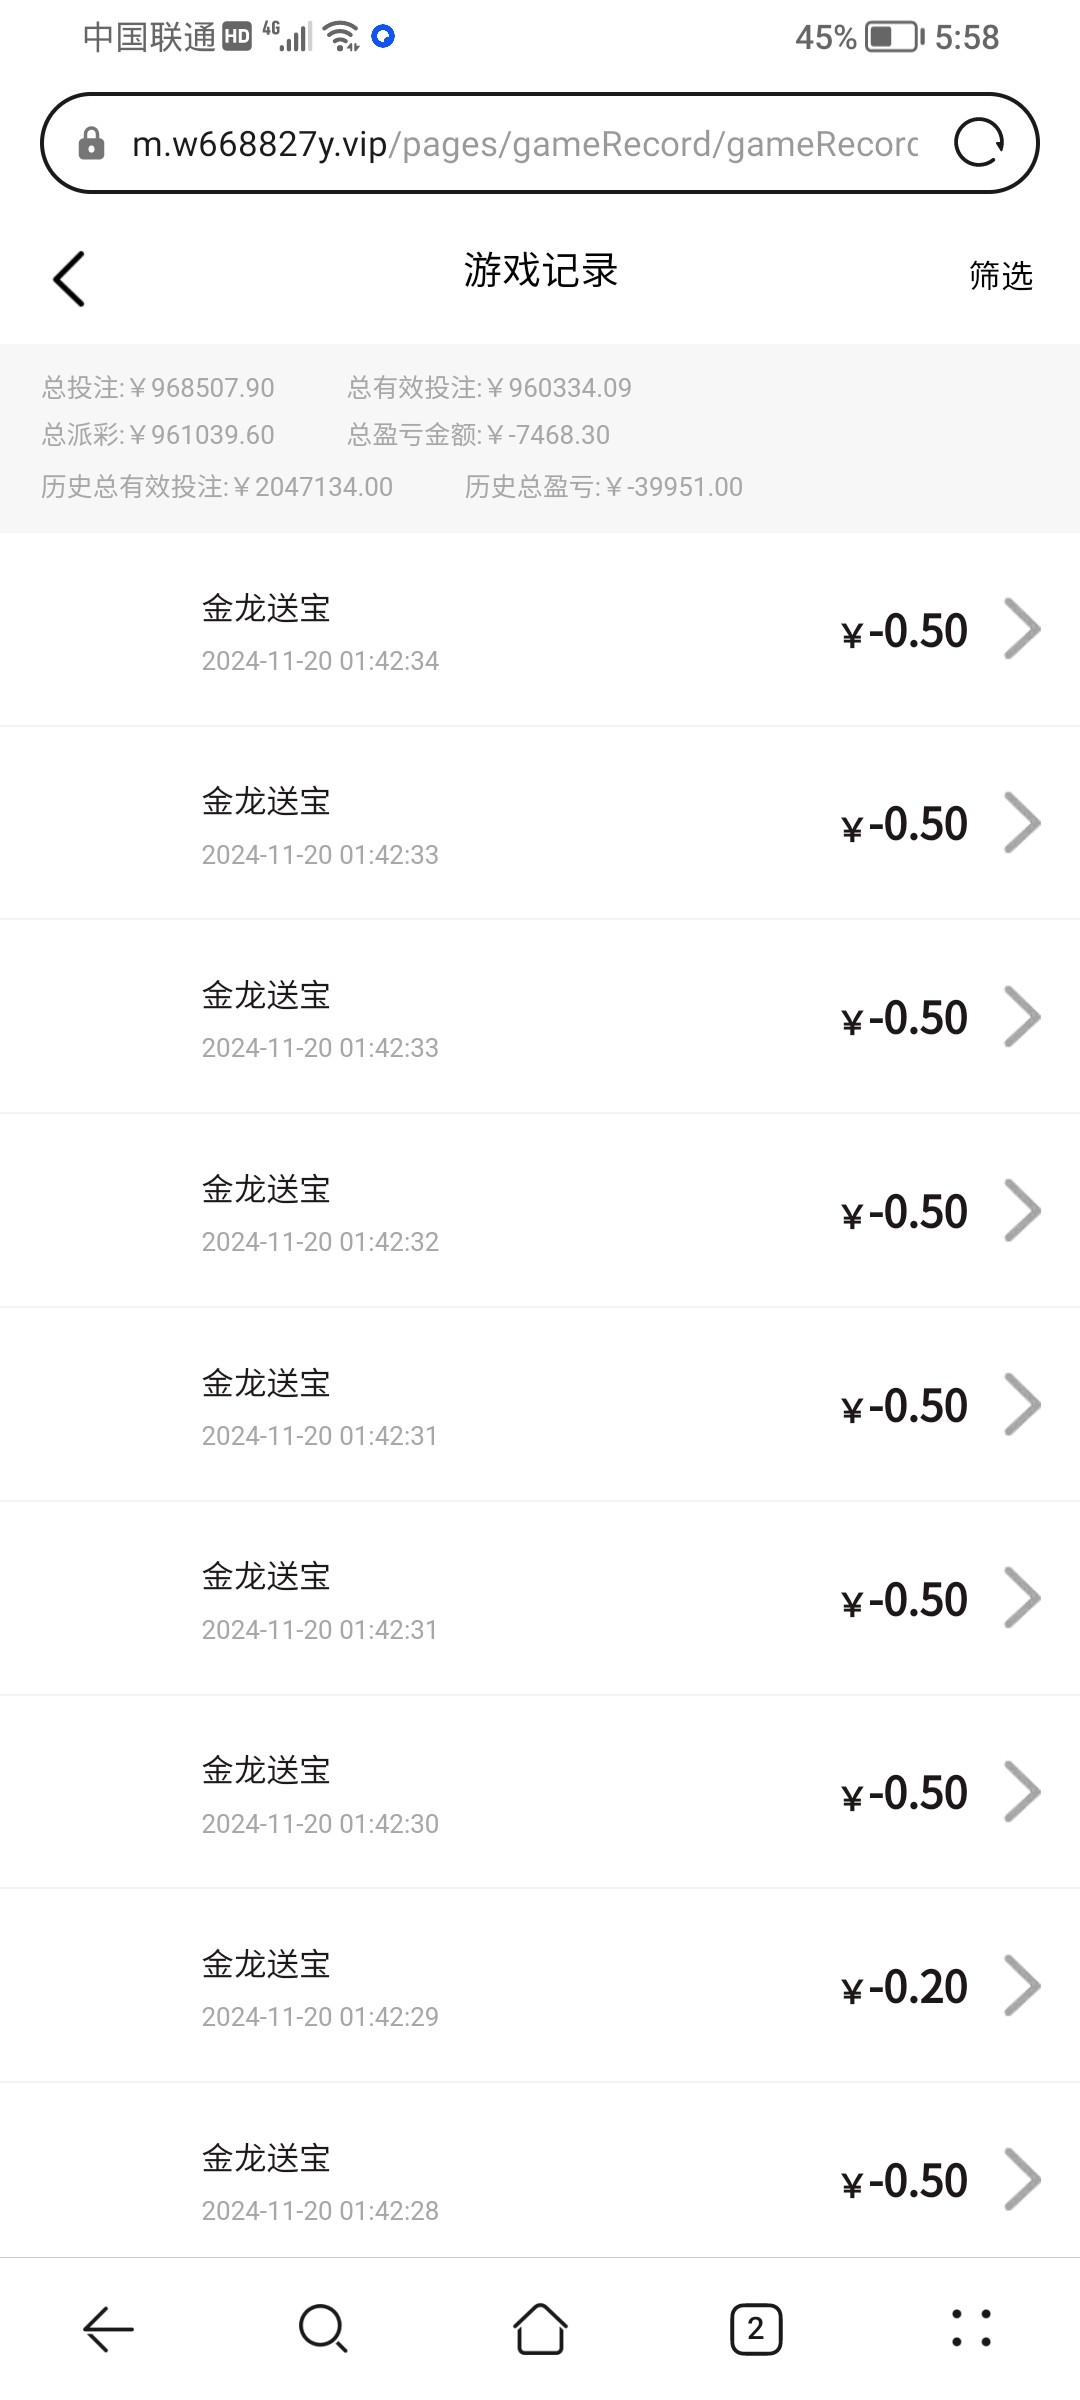
Task: Go to the browser home page
Action: (540, 2329)
